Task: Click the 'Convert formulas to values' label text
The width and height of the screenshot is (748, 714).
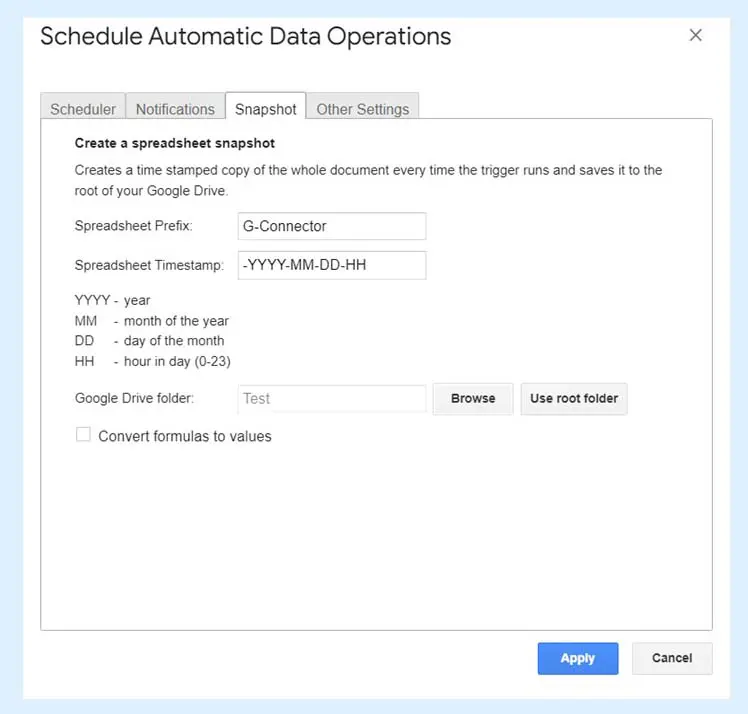Action: pyautogui.click(x=185, y=436)
